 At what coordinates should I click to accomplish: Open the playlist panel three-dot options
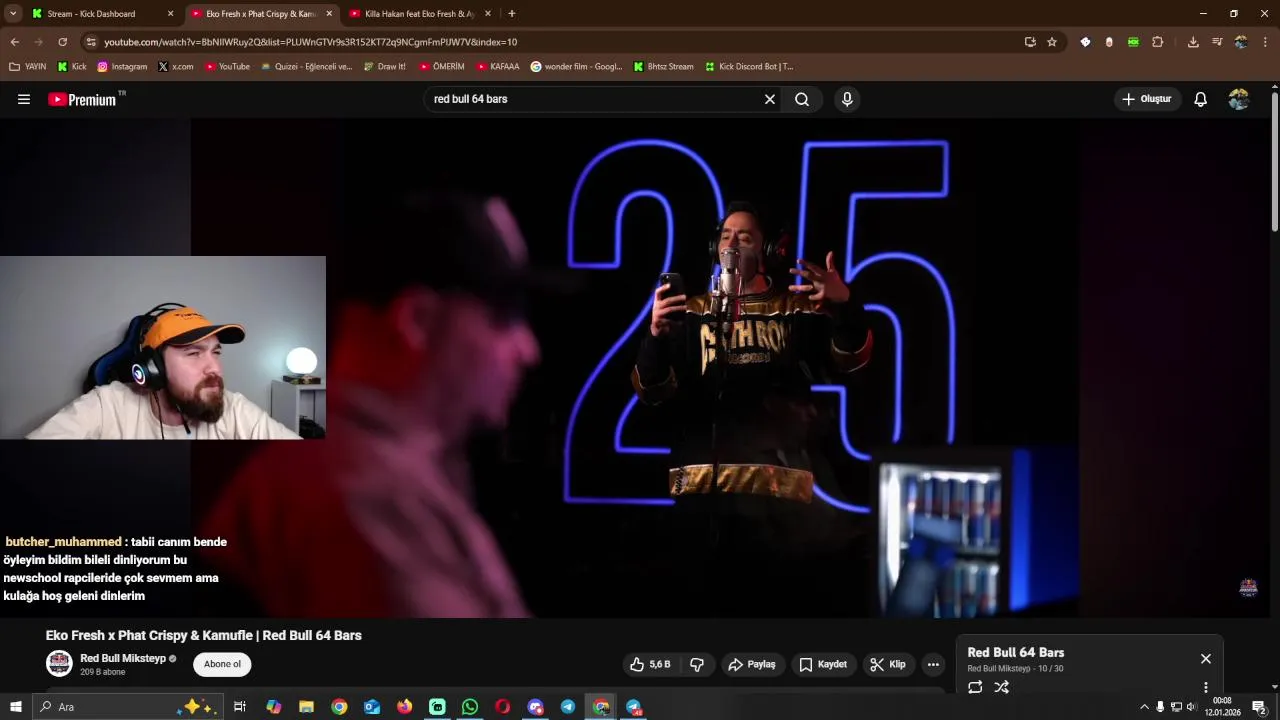coord(1206,687)
